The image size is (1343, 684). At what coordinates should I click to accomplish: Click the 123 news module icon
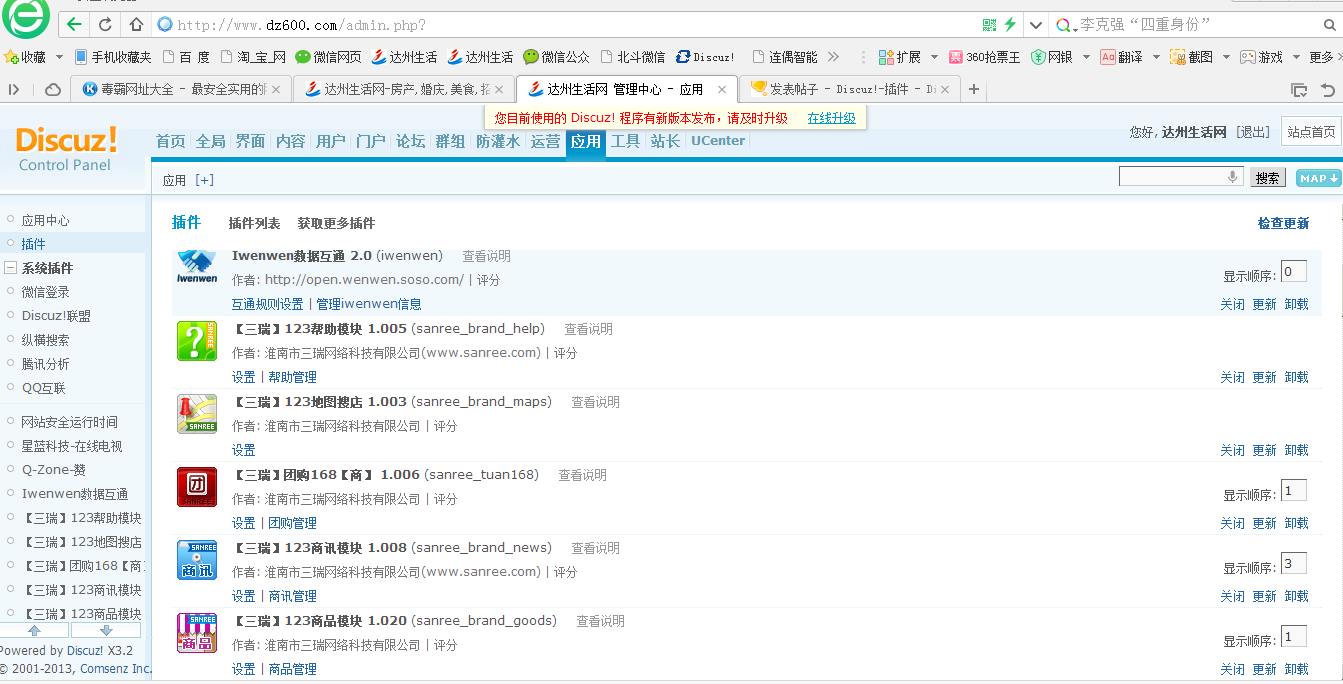tap(197, 560)
